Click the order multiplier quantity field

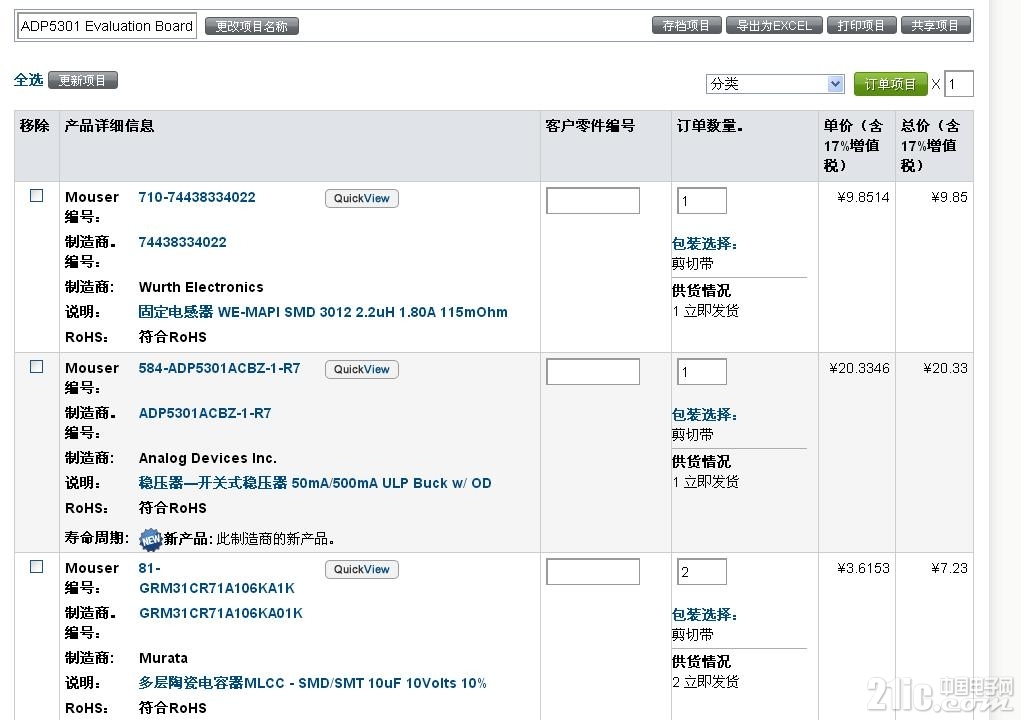click(x=958, y=84)
